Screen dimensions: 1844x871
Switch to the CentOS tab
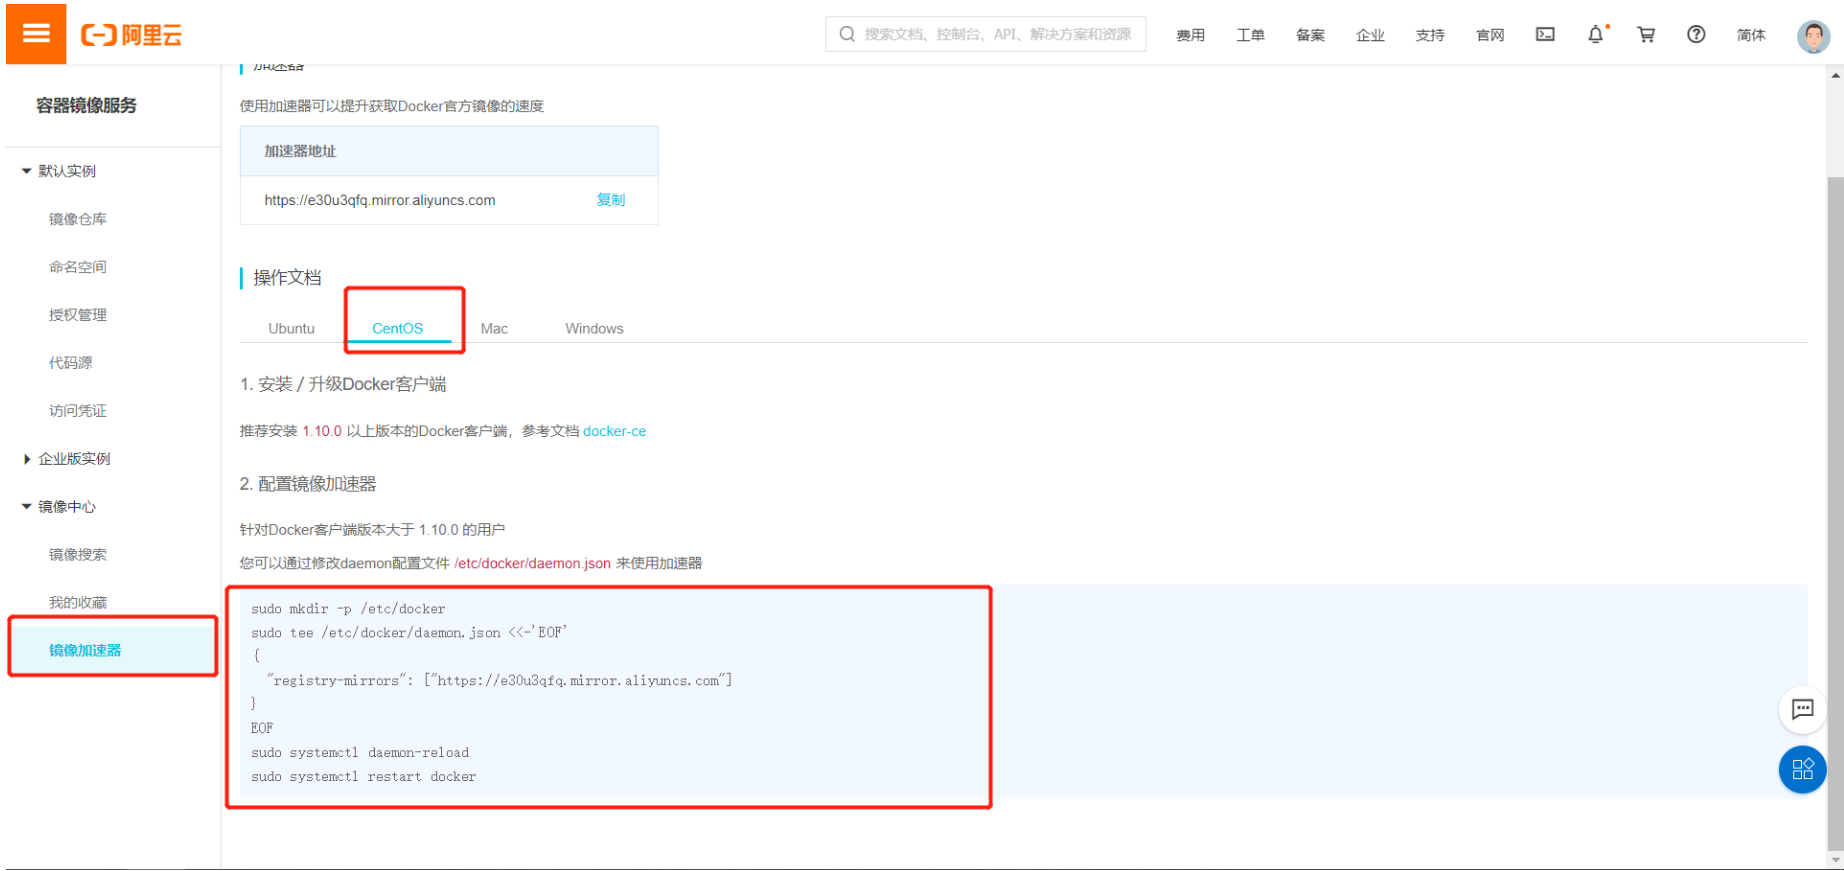pyautogui.click(x=398, y=328)
